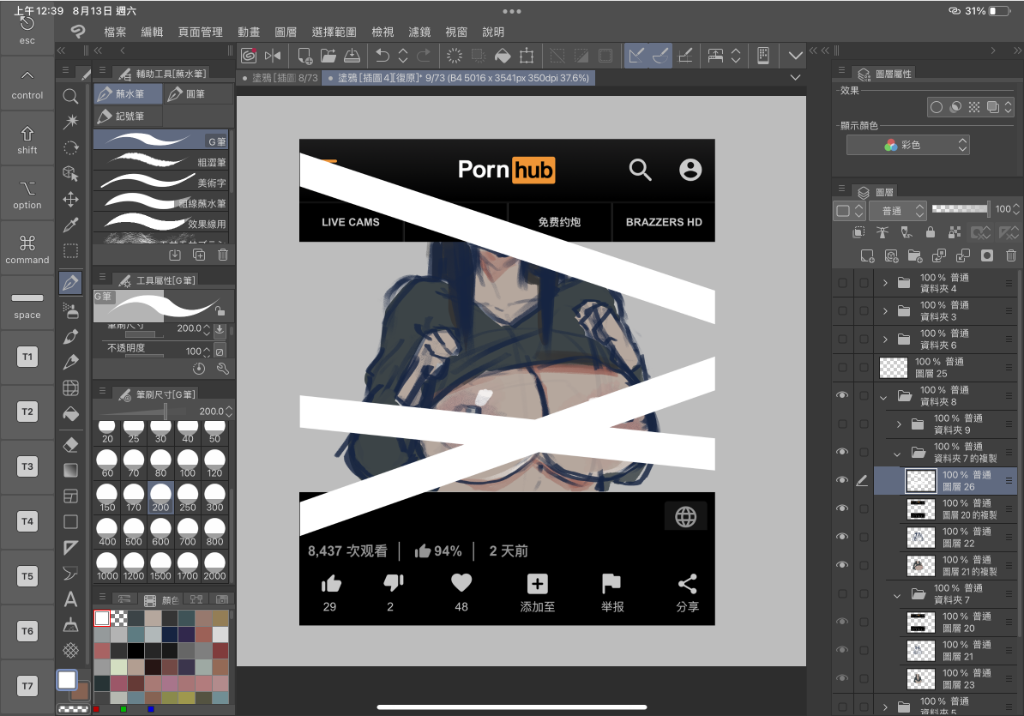Select the rectangular selection marquee tool
The height and width of the screenshot is (716, 1024).
click(x=71, y=252)
